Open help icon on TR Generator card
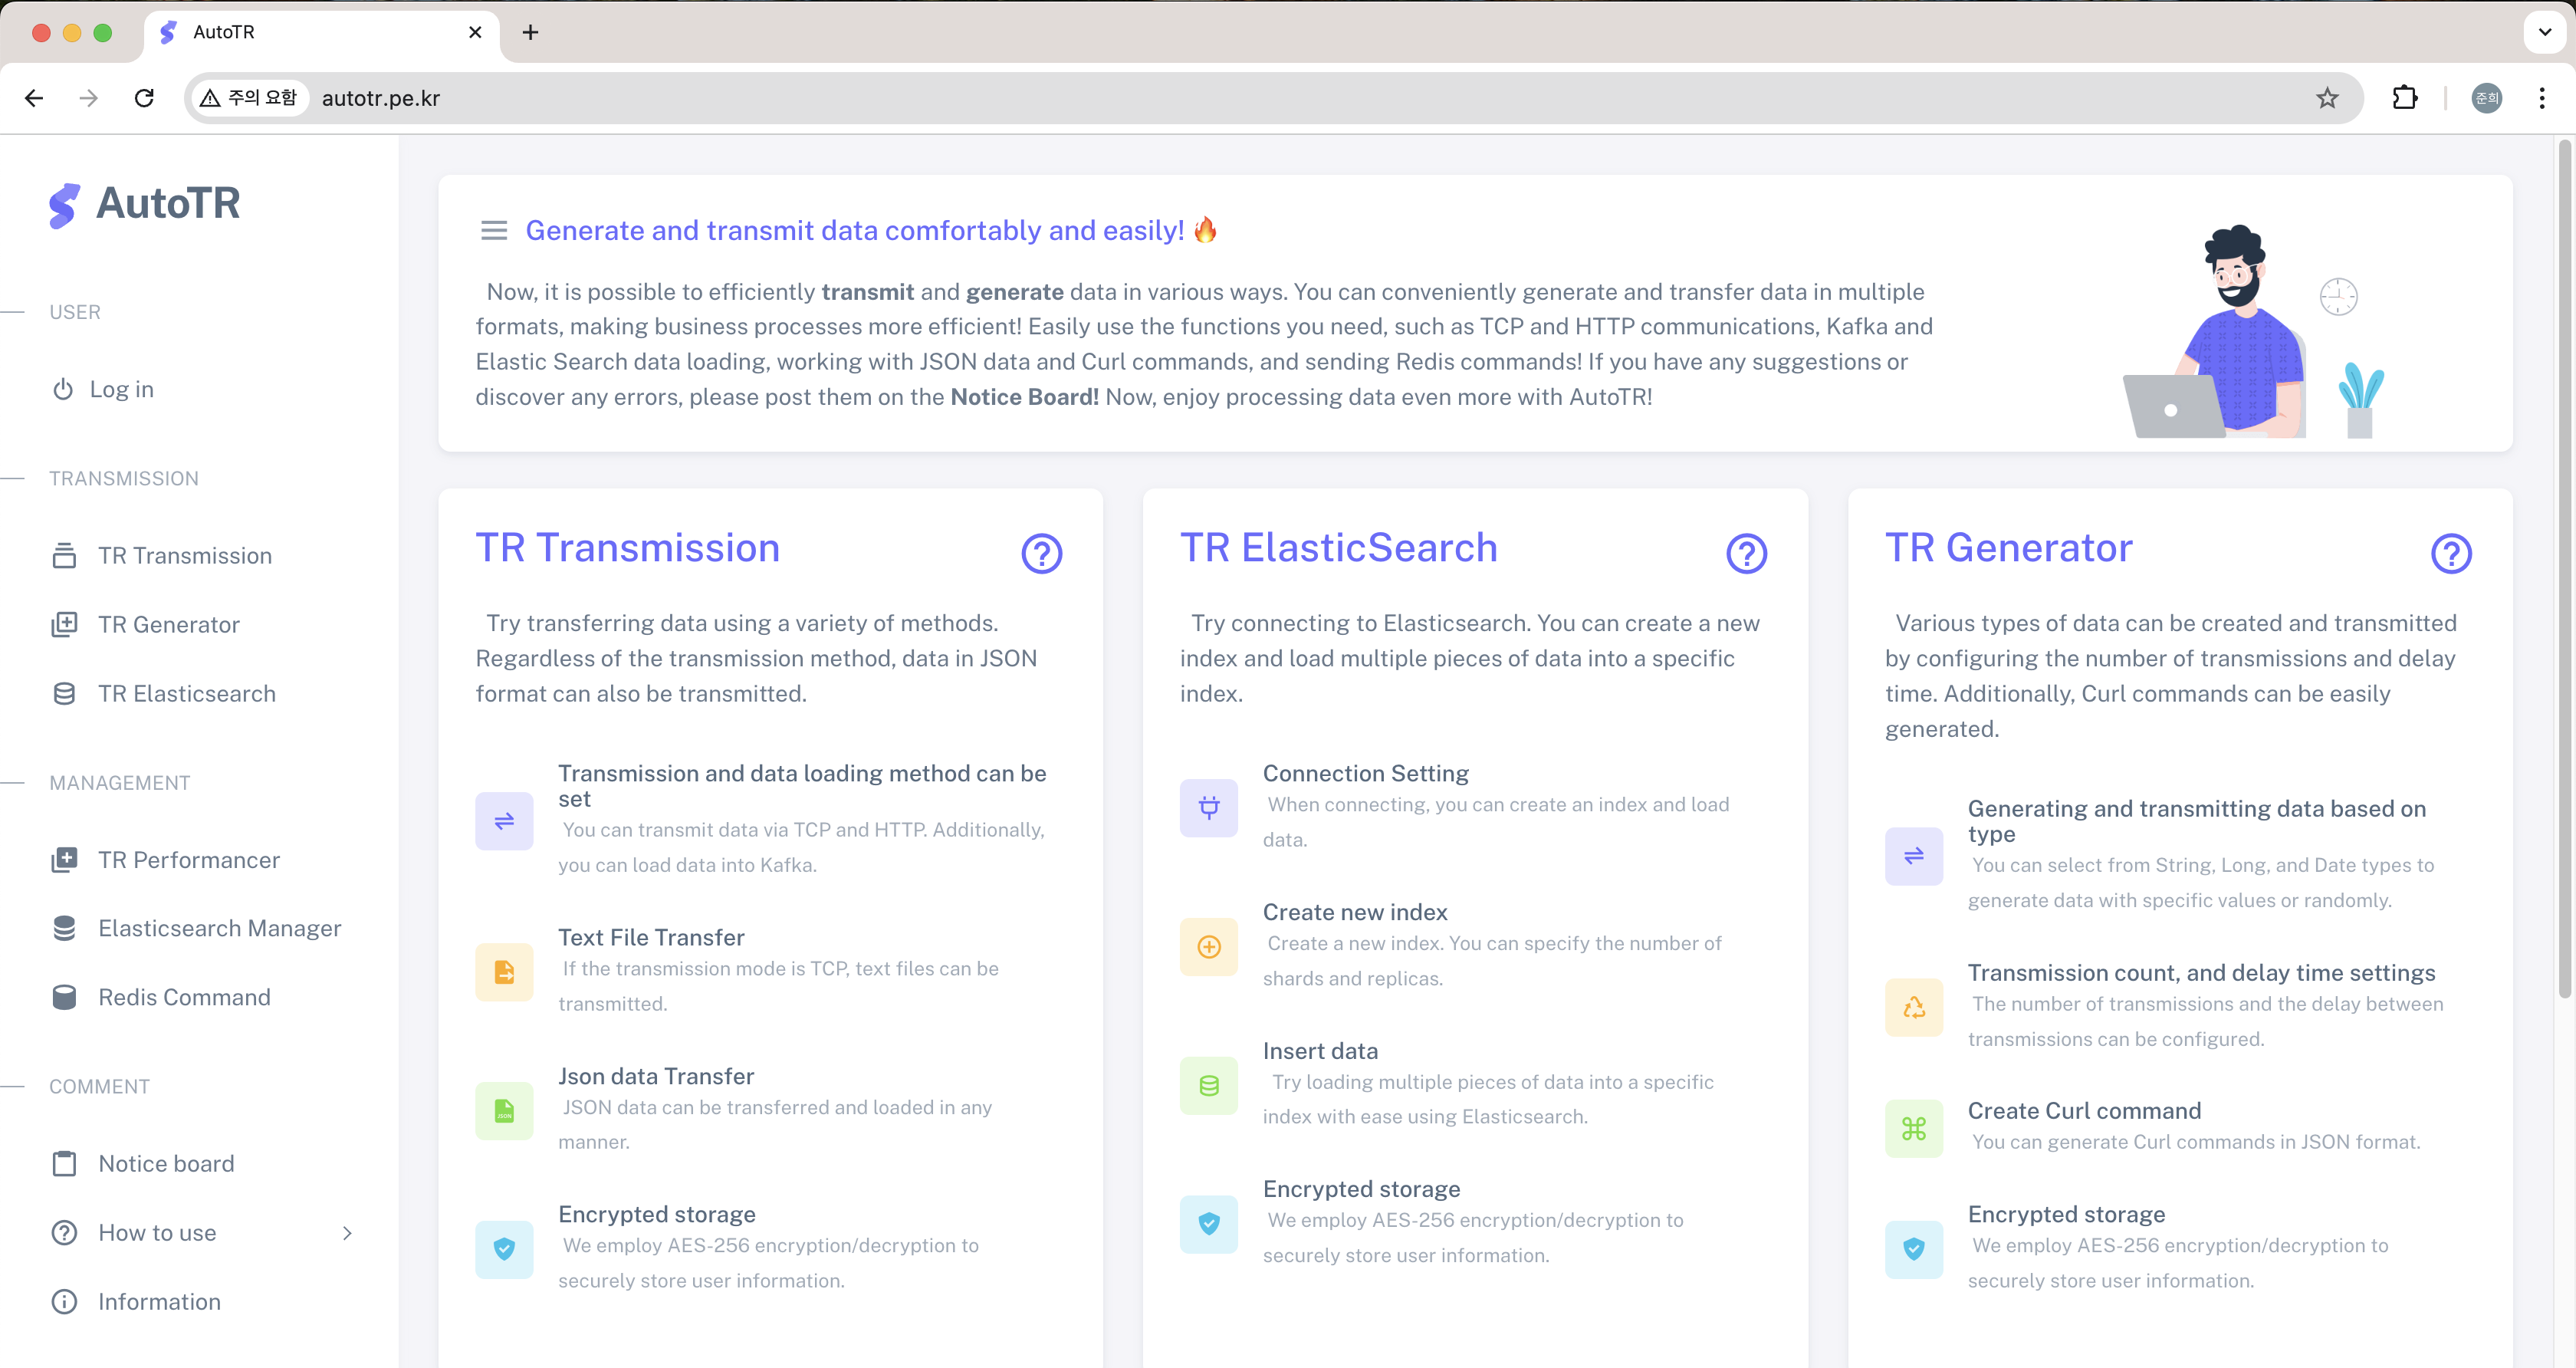2576x1368 pixels. [x=2450, y=553]
